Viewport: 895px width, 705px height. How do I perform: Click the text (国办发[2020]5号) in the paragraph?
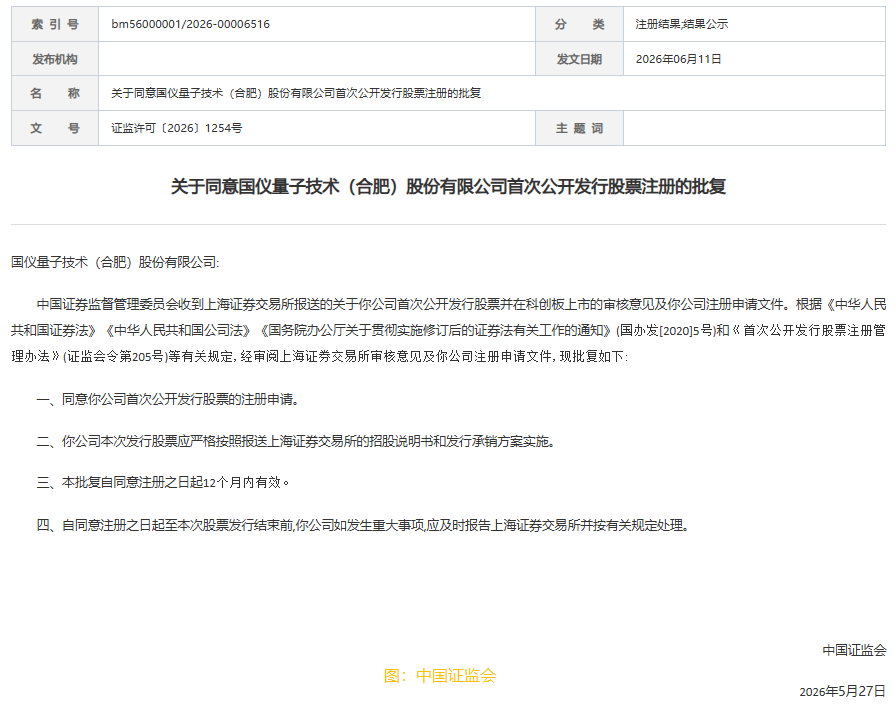[x=665, y=331]
